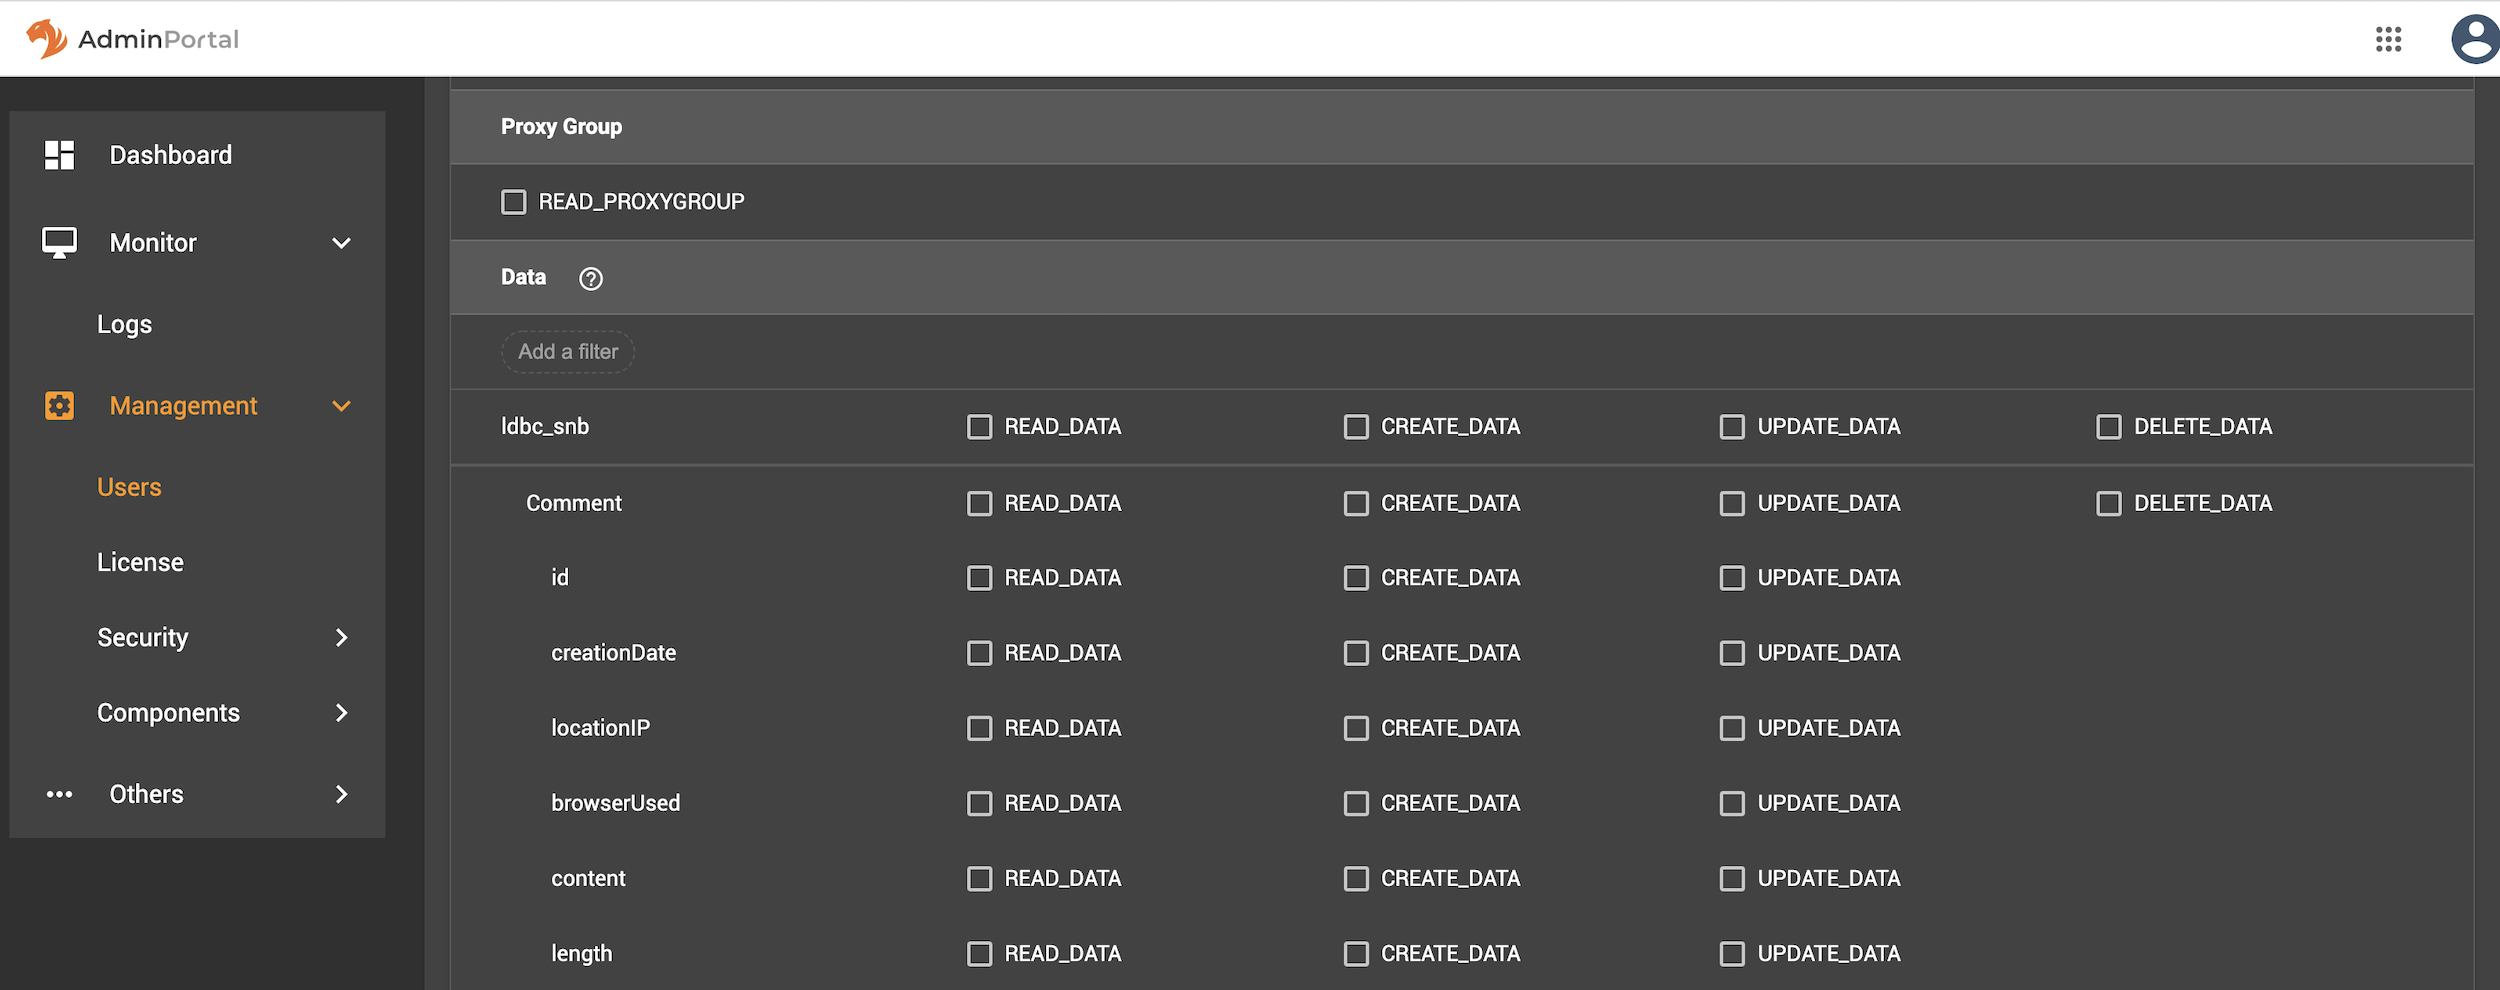The height and width of the screenshot is (990, 2500).
Task: Check UPDATE_DATA for creationDate
Action: tap(1732, 652)
